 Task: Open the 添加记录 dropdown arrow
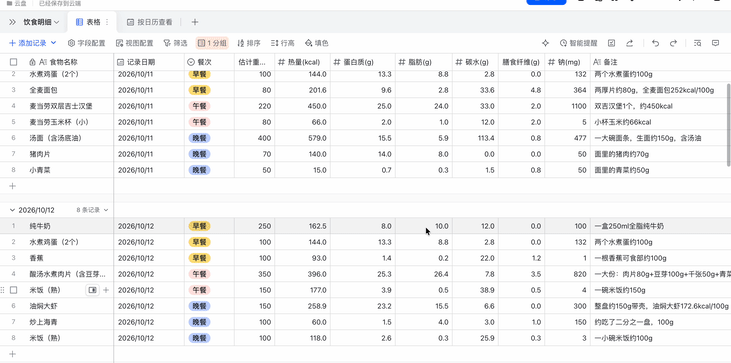pos(53,43)
